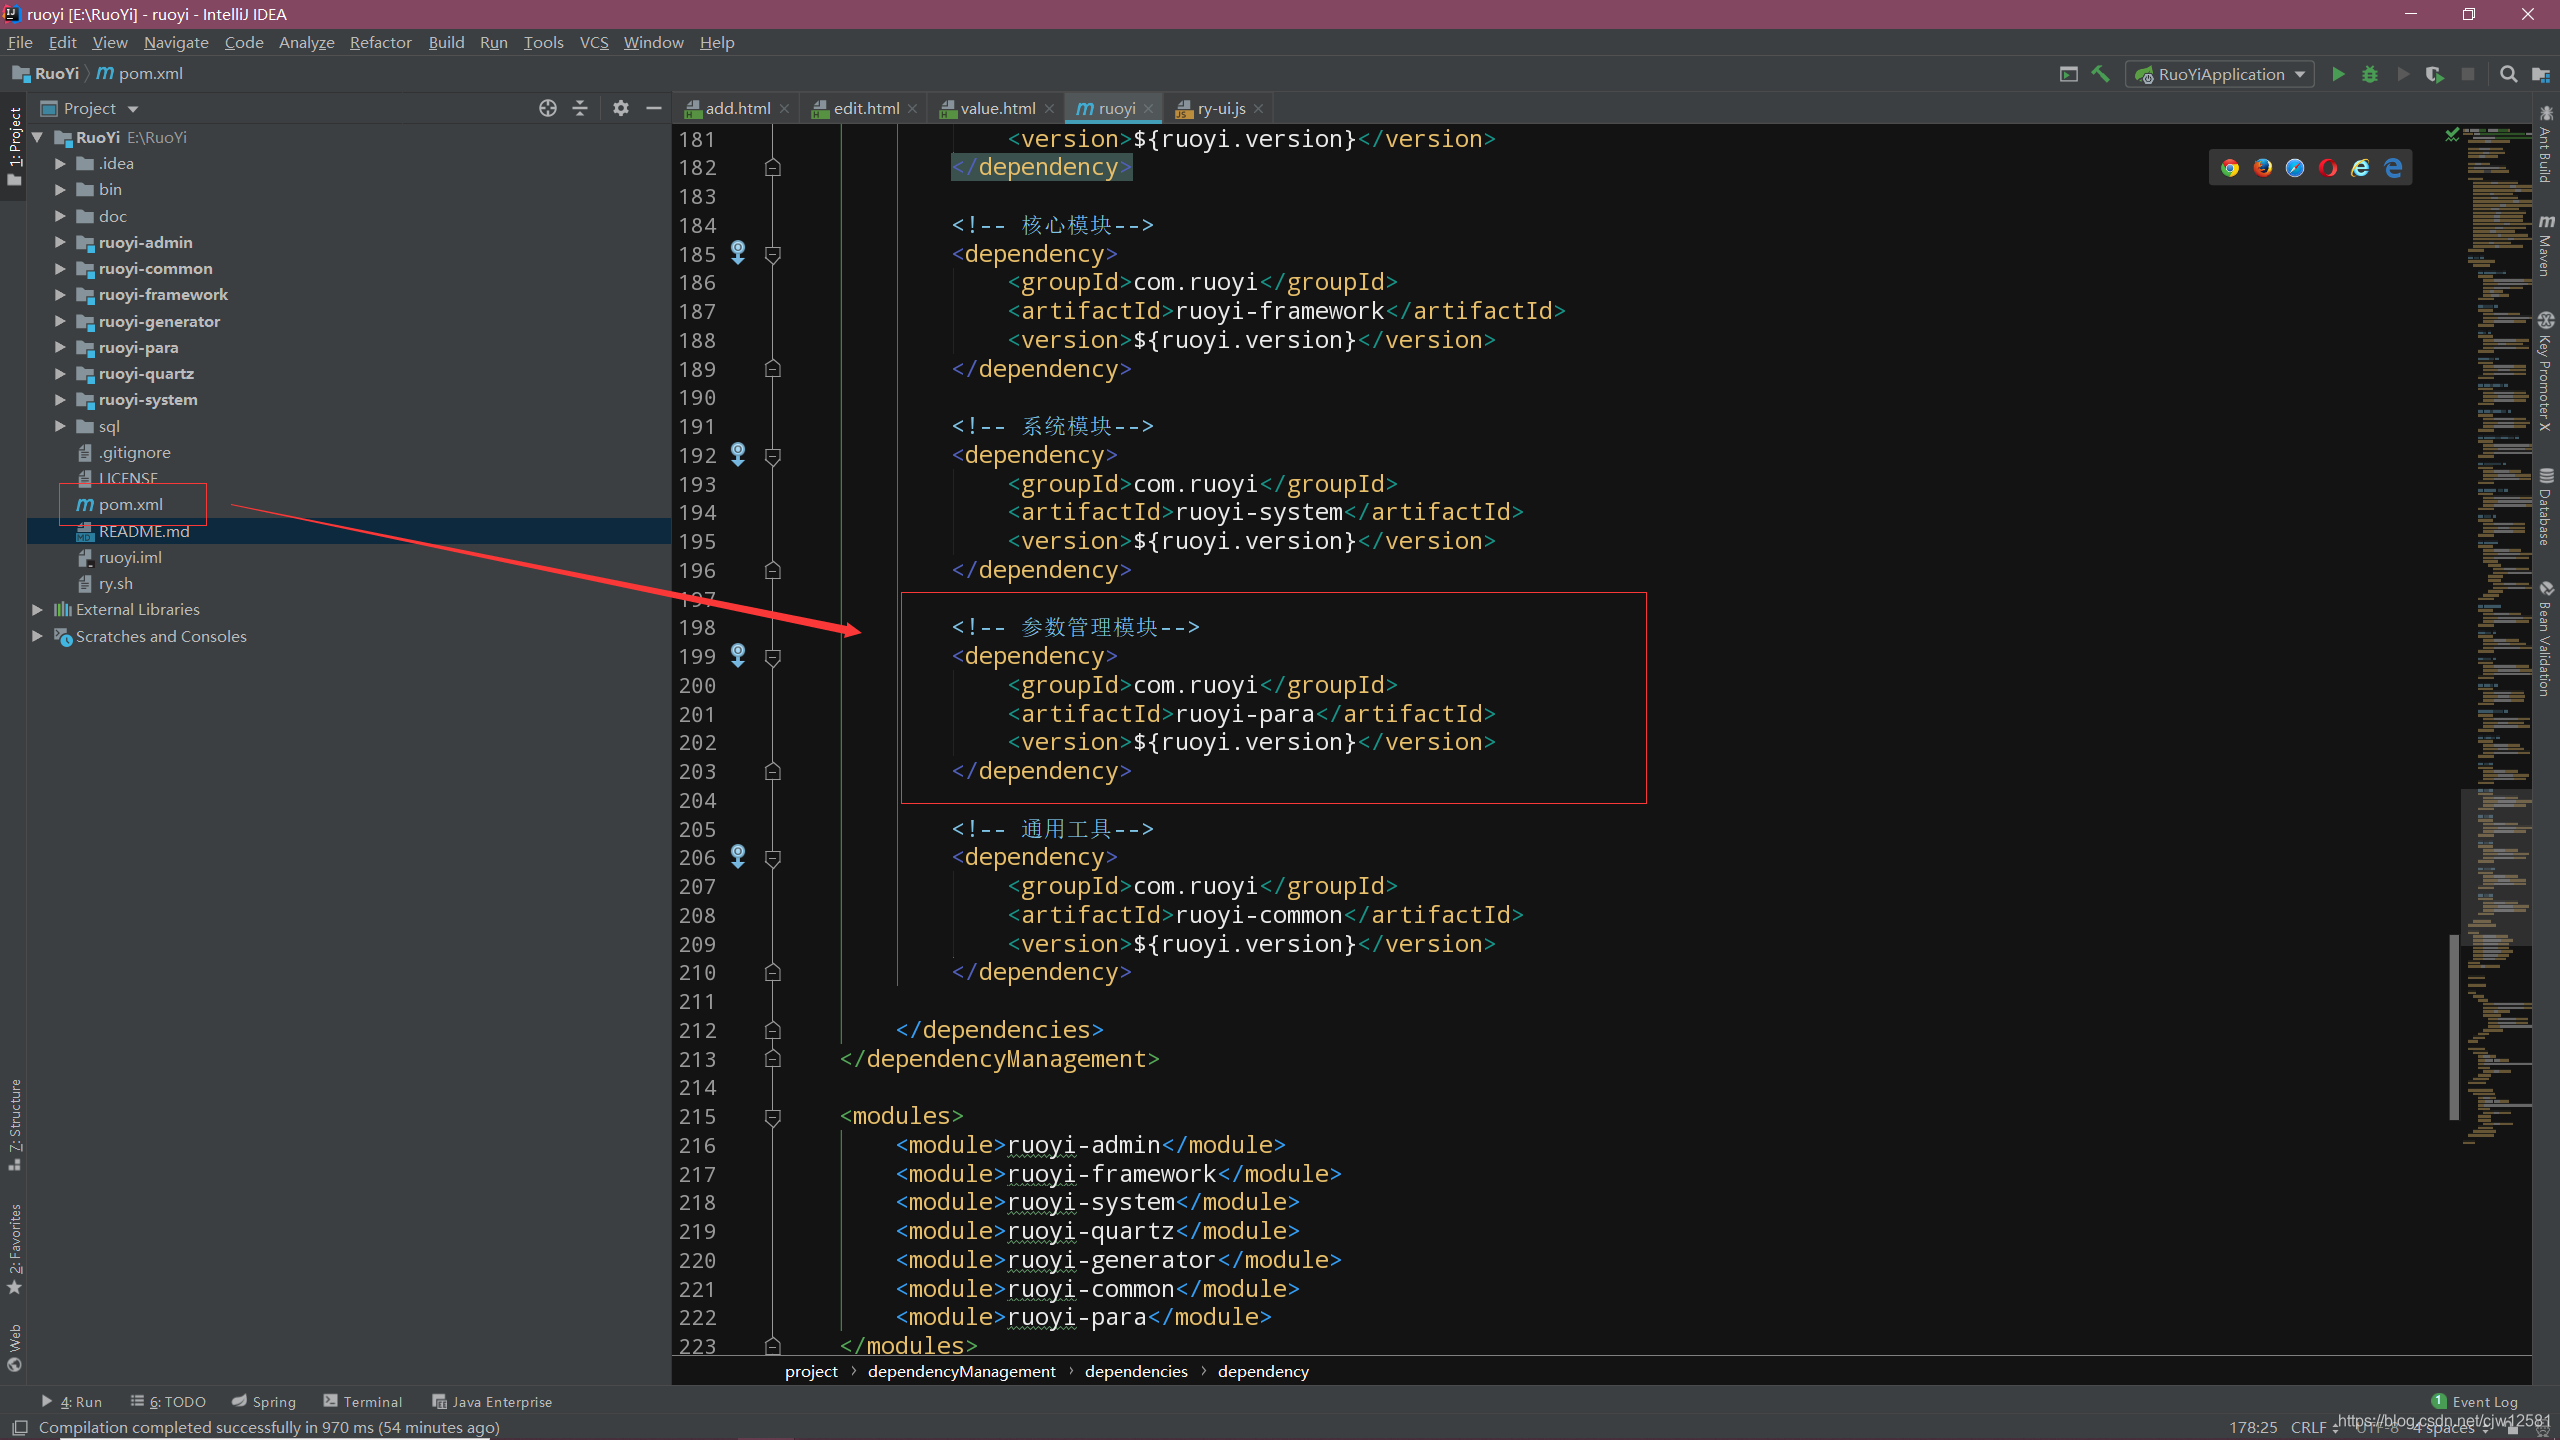Collapse the RuoYi root project node
This screenshot has width=2560, height=1440.
[x=37, y=137]
